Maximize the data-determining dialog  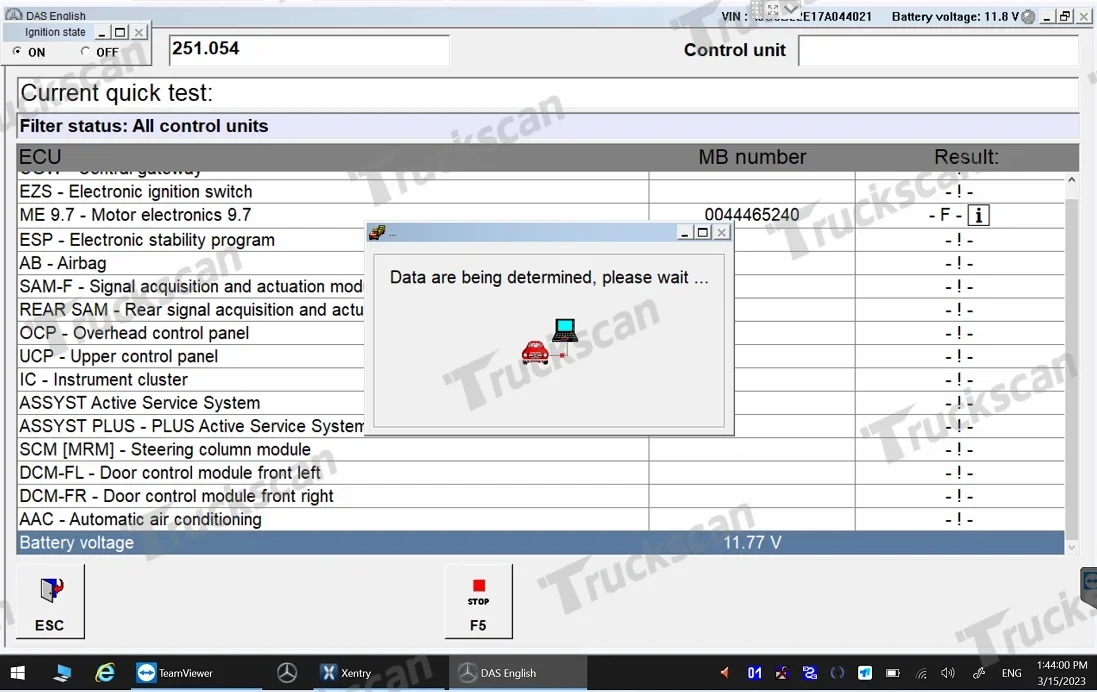coord(703,232)
